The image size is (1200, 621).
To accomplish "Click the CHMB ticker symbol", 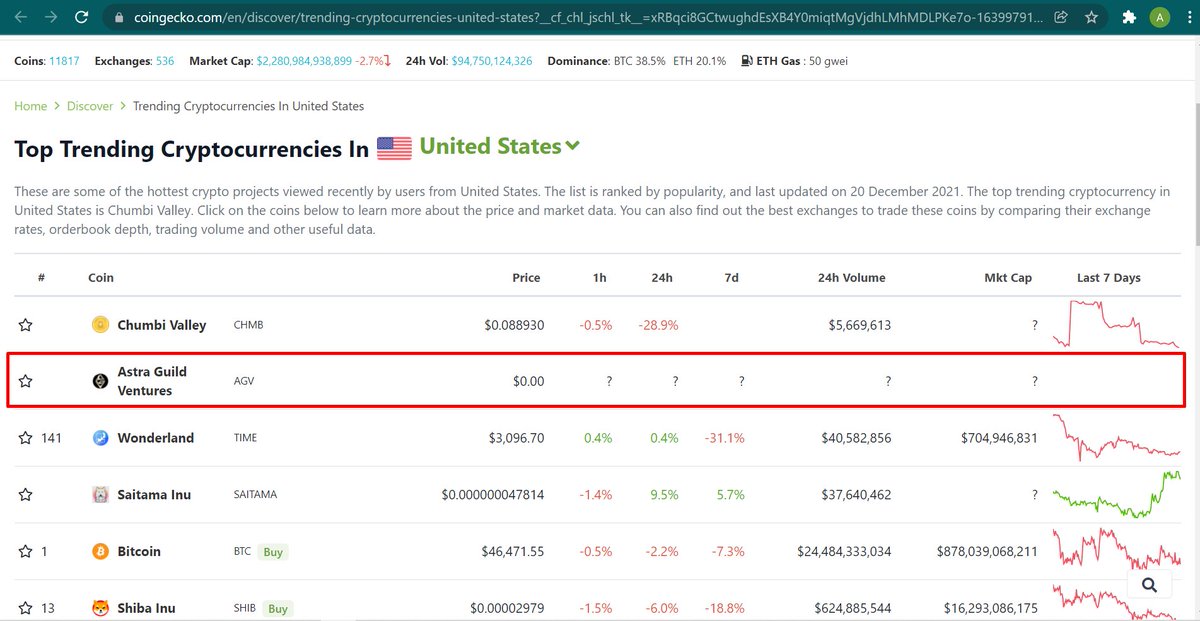I will (249, 325).
